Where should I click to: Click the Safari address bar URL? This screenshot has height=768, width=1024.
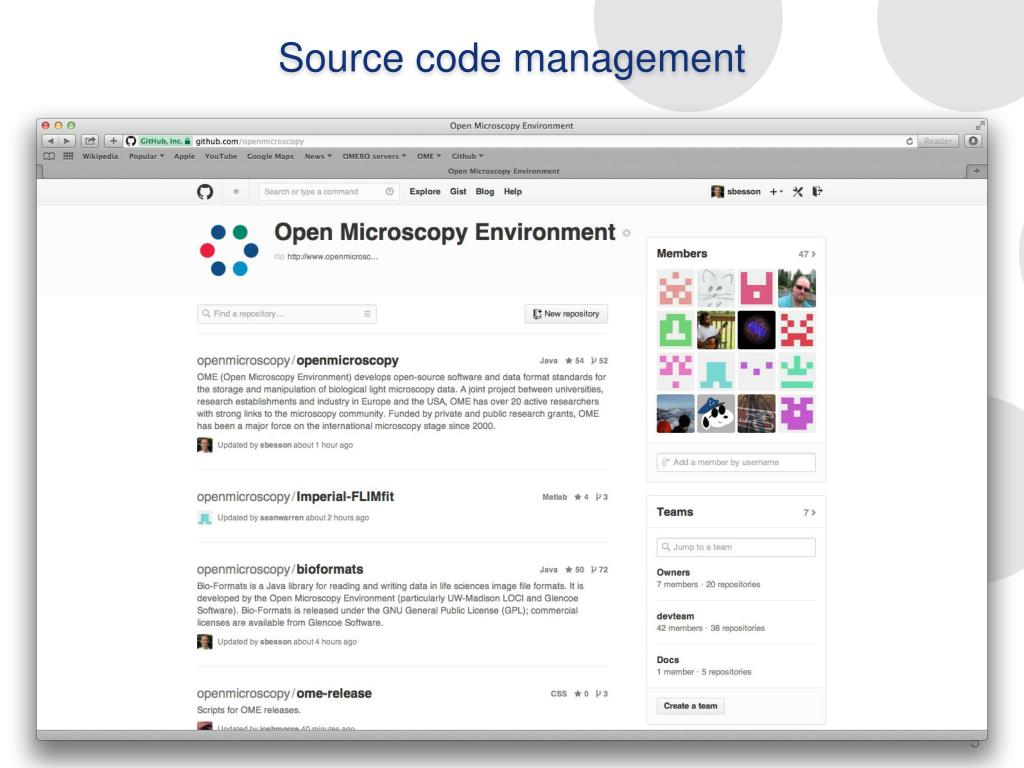(249, 141)
